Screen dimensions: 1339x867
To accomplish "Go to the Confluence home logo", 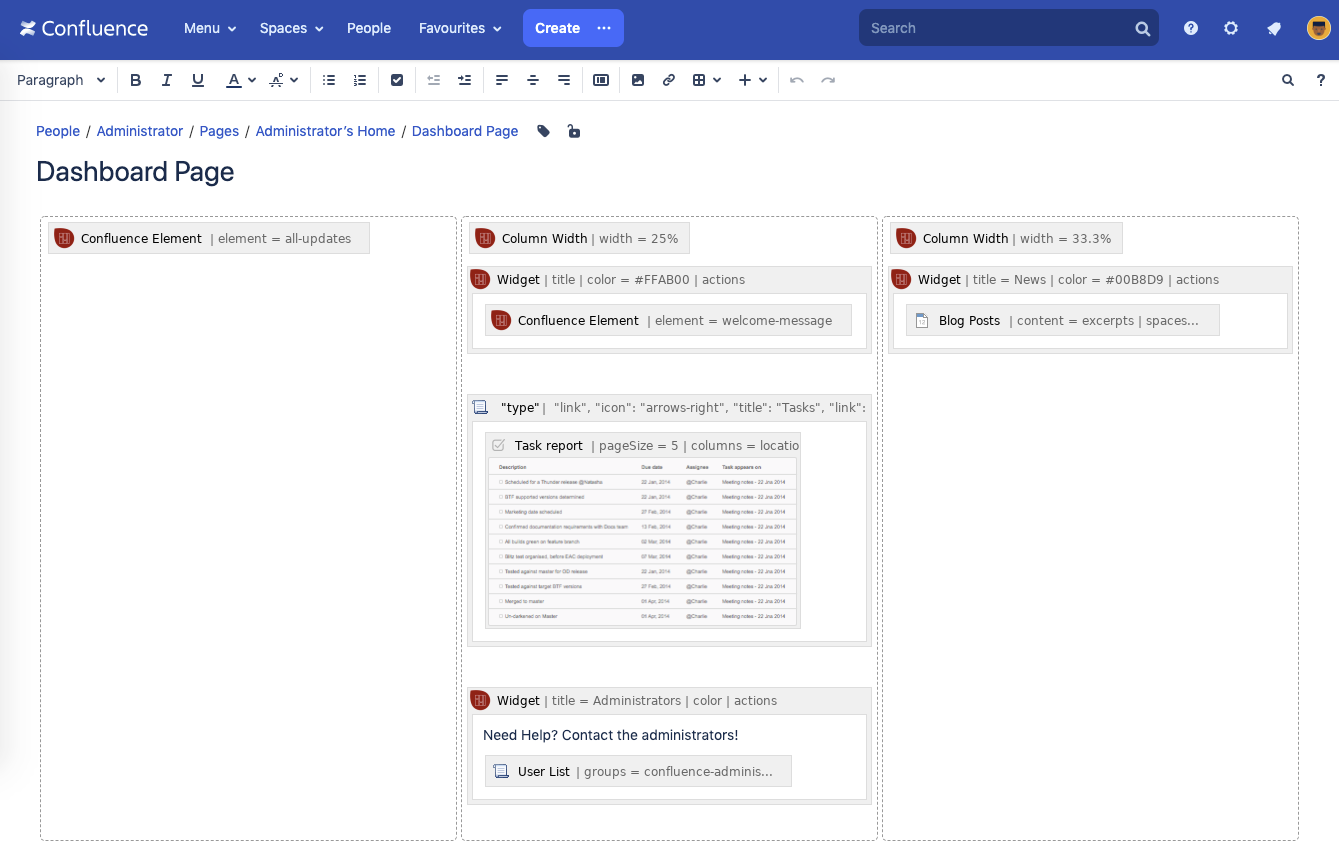I will coord(84,28).
